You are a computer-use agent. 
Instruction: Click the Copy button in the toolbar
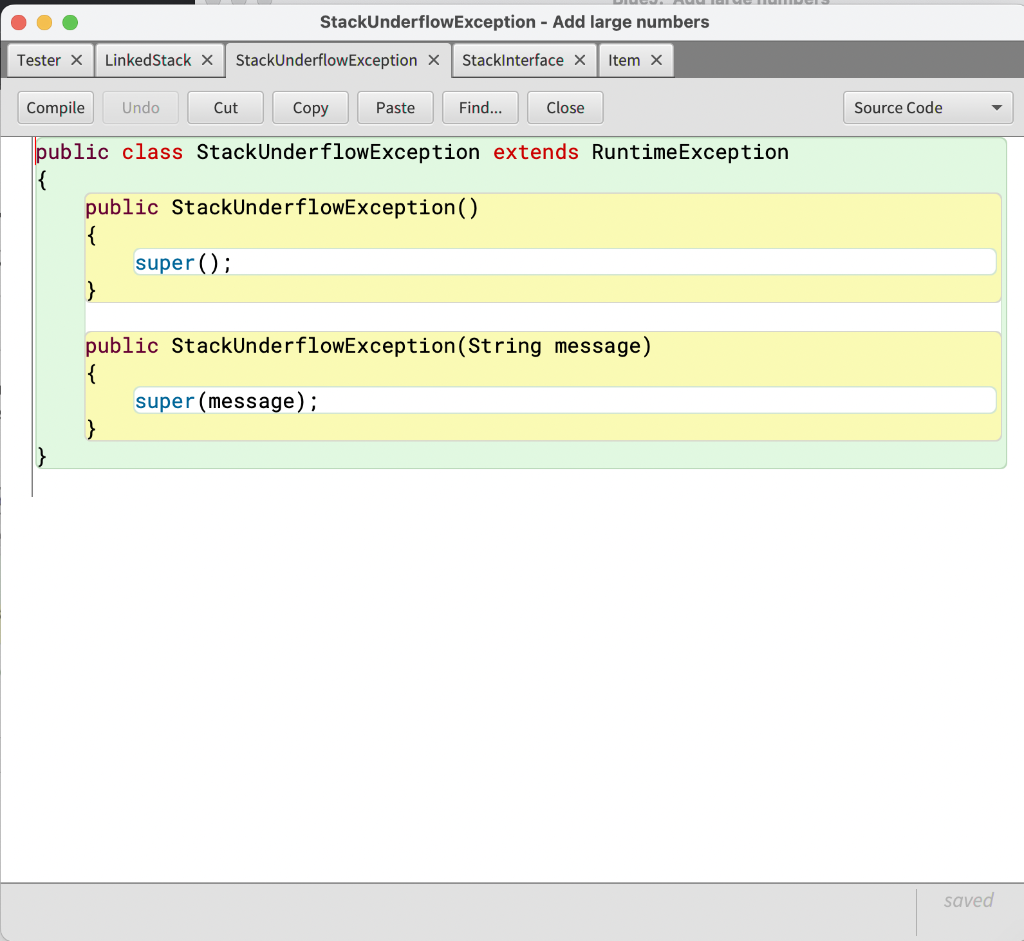[x=310, y=108]
